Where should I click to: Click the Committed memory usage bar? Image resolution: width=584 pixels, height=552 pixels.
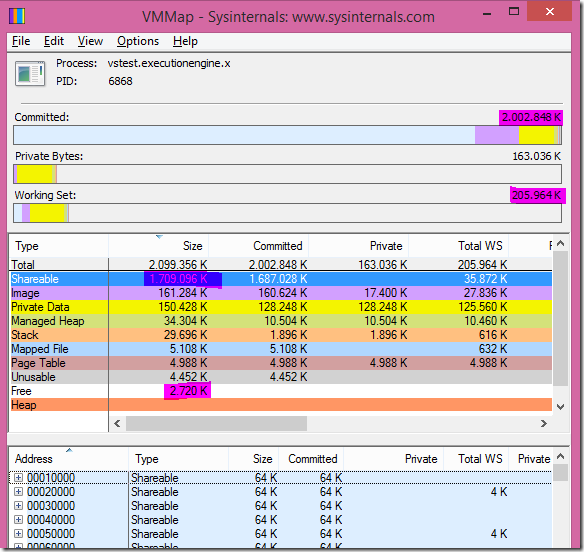coord(288,135)
